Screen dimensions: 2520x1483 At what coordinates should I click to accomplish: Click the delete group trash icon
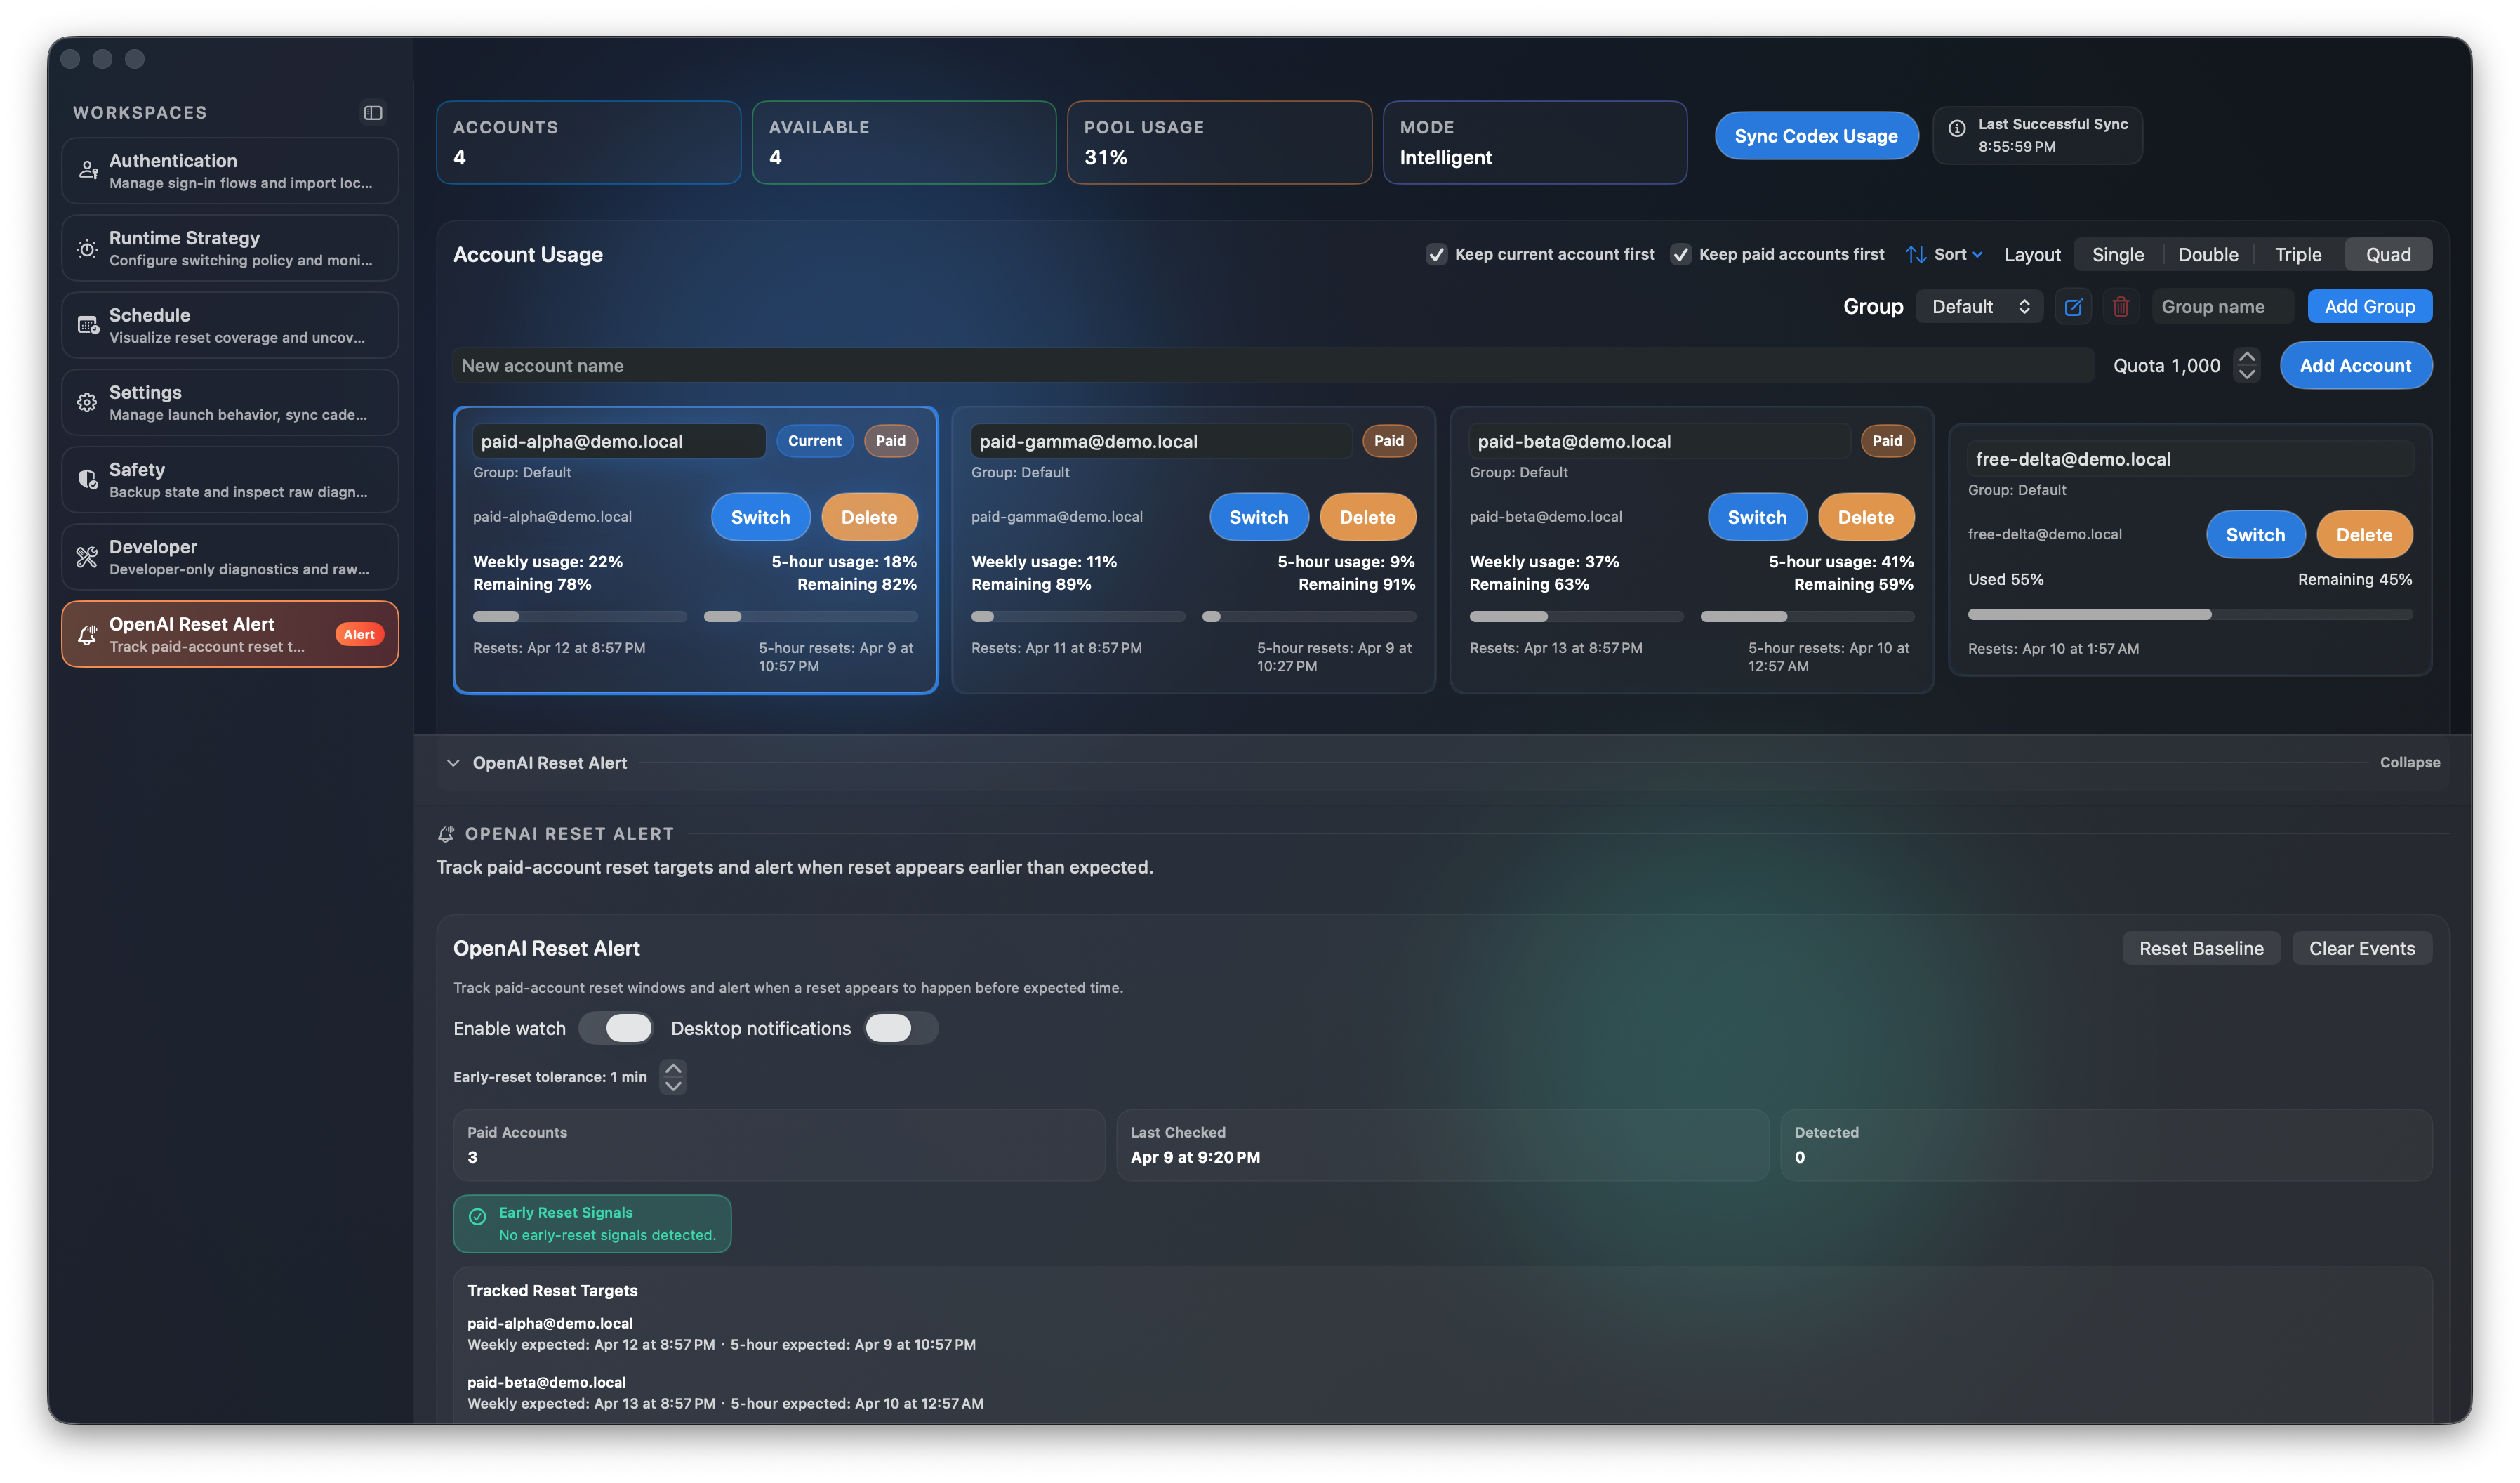click(2120, 307)
